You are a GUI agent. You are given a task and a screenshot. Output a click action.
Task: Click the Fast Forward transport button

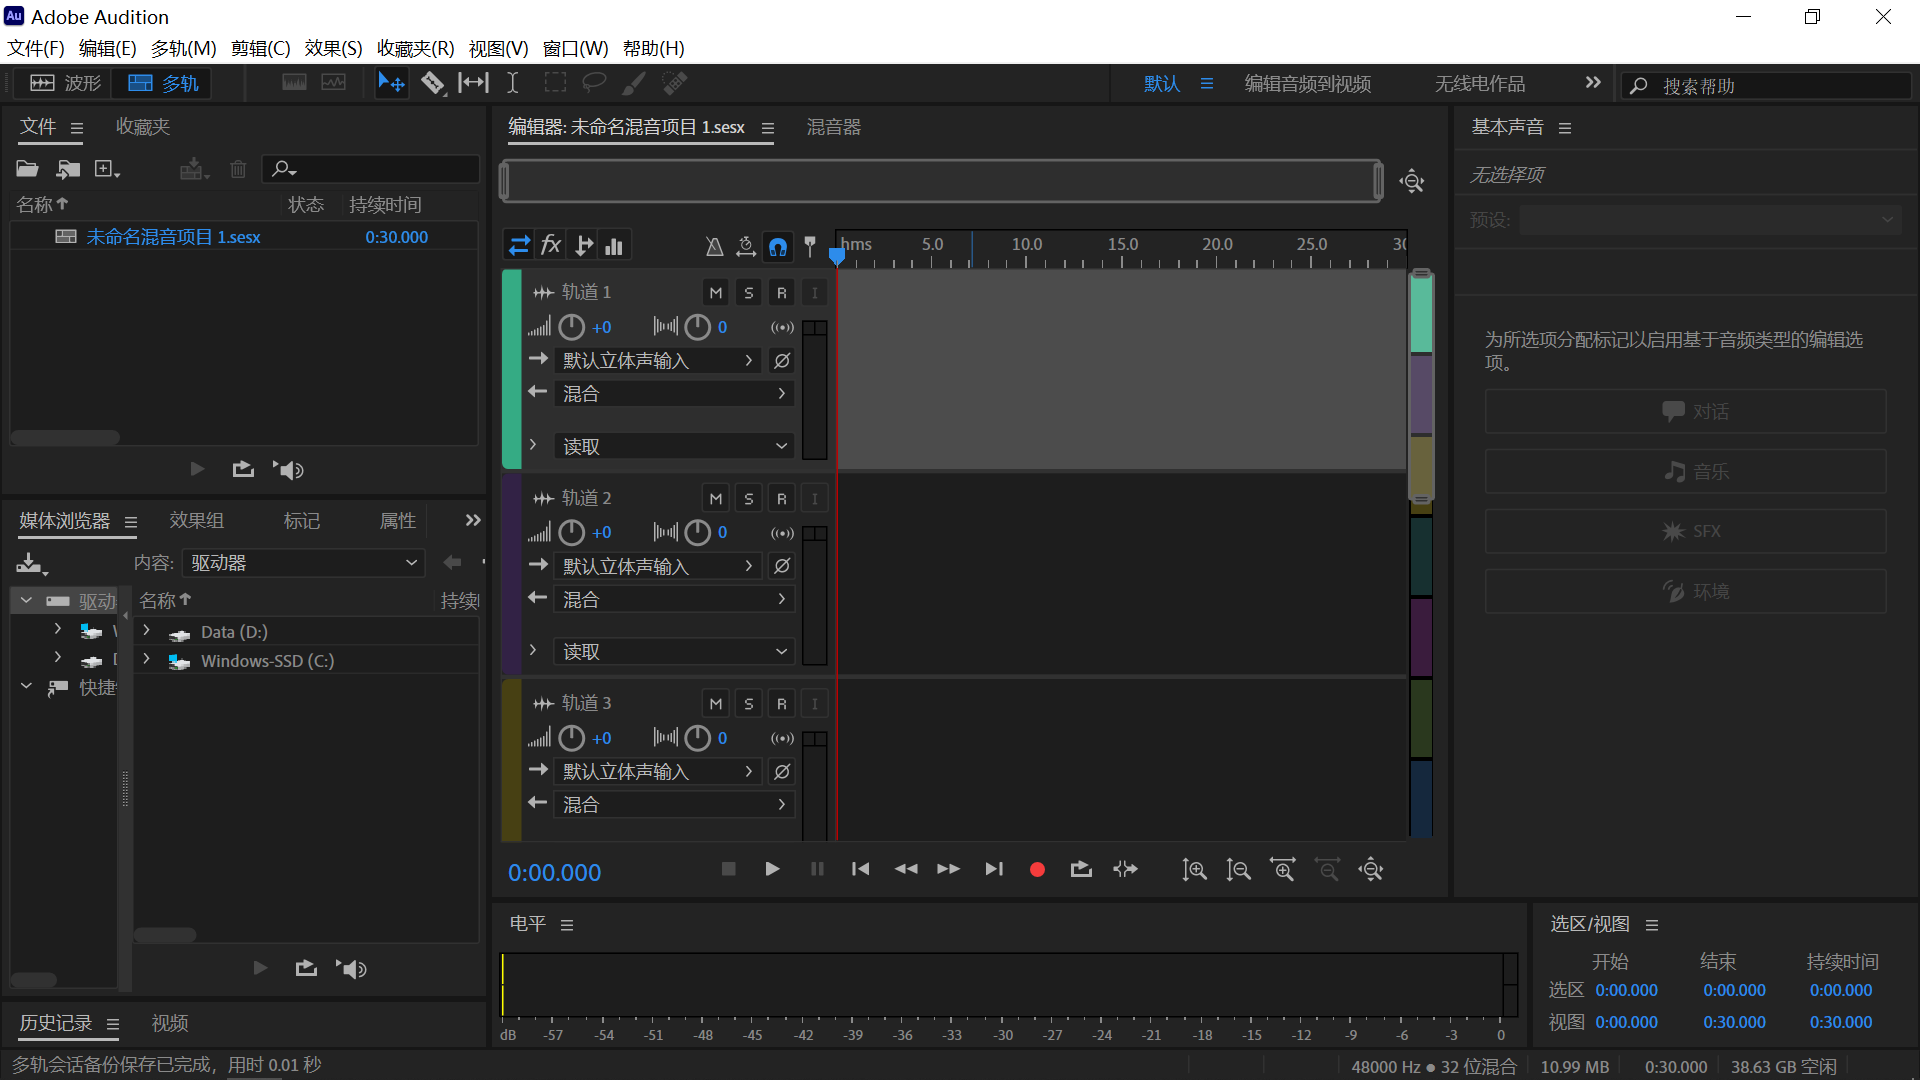(949, 870)
